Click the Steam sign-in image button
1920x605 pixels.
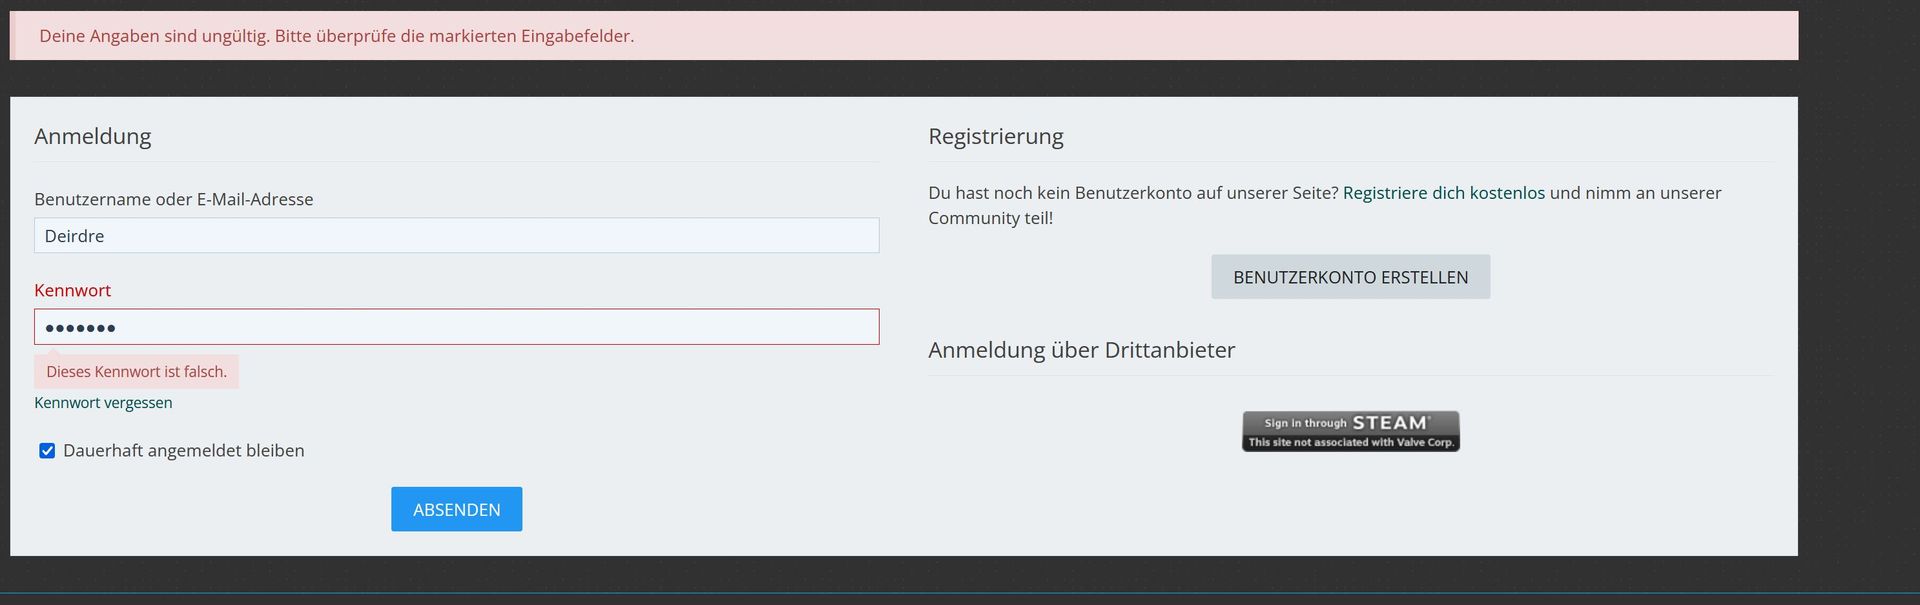click(1350, 431)
